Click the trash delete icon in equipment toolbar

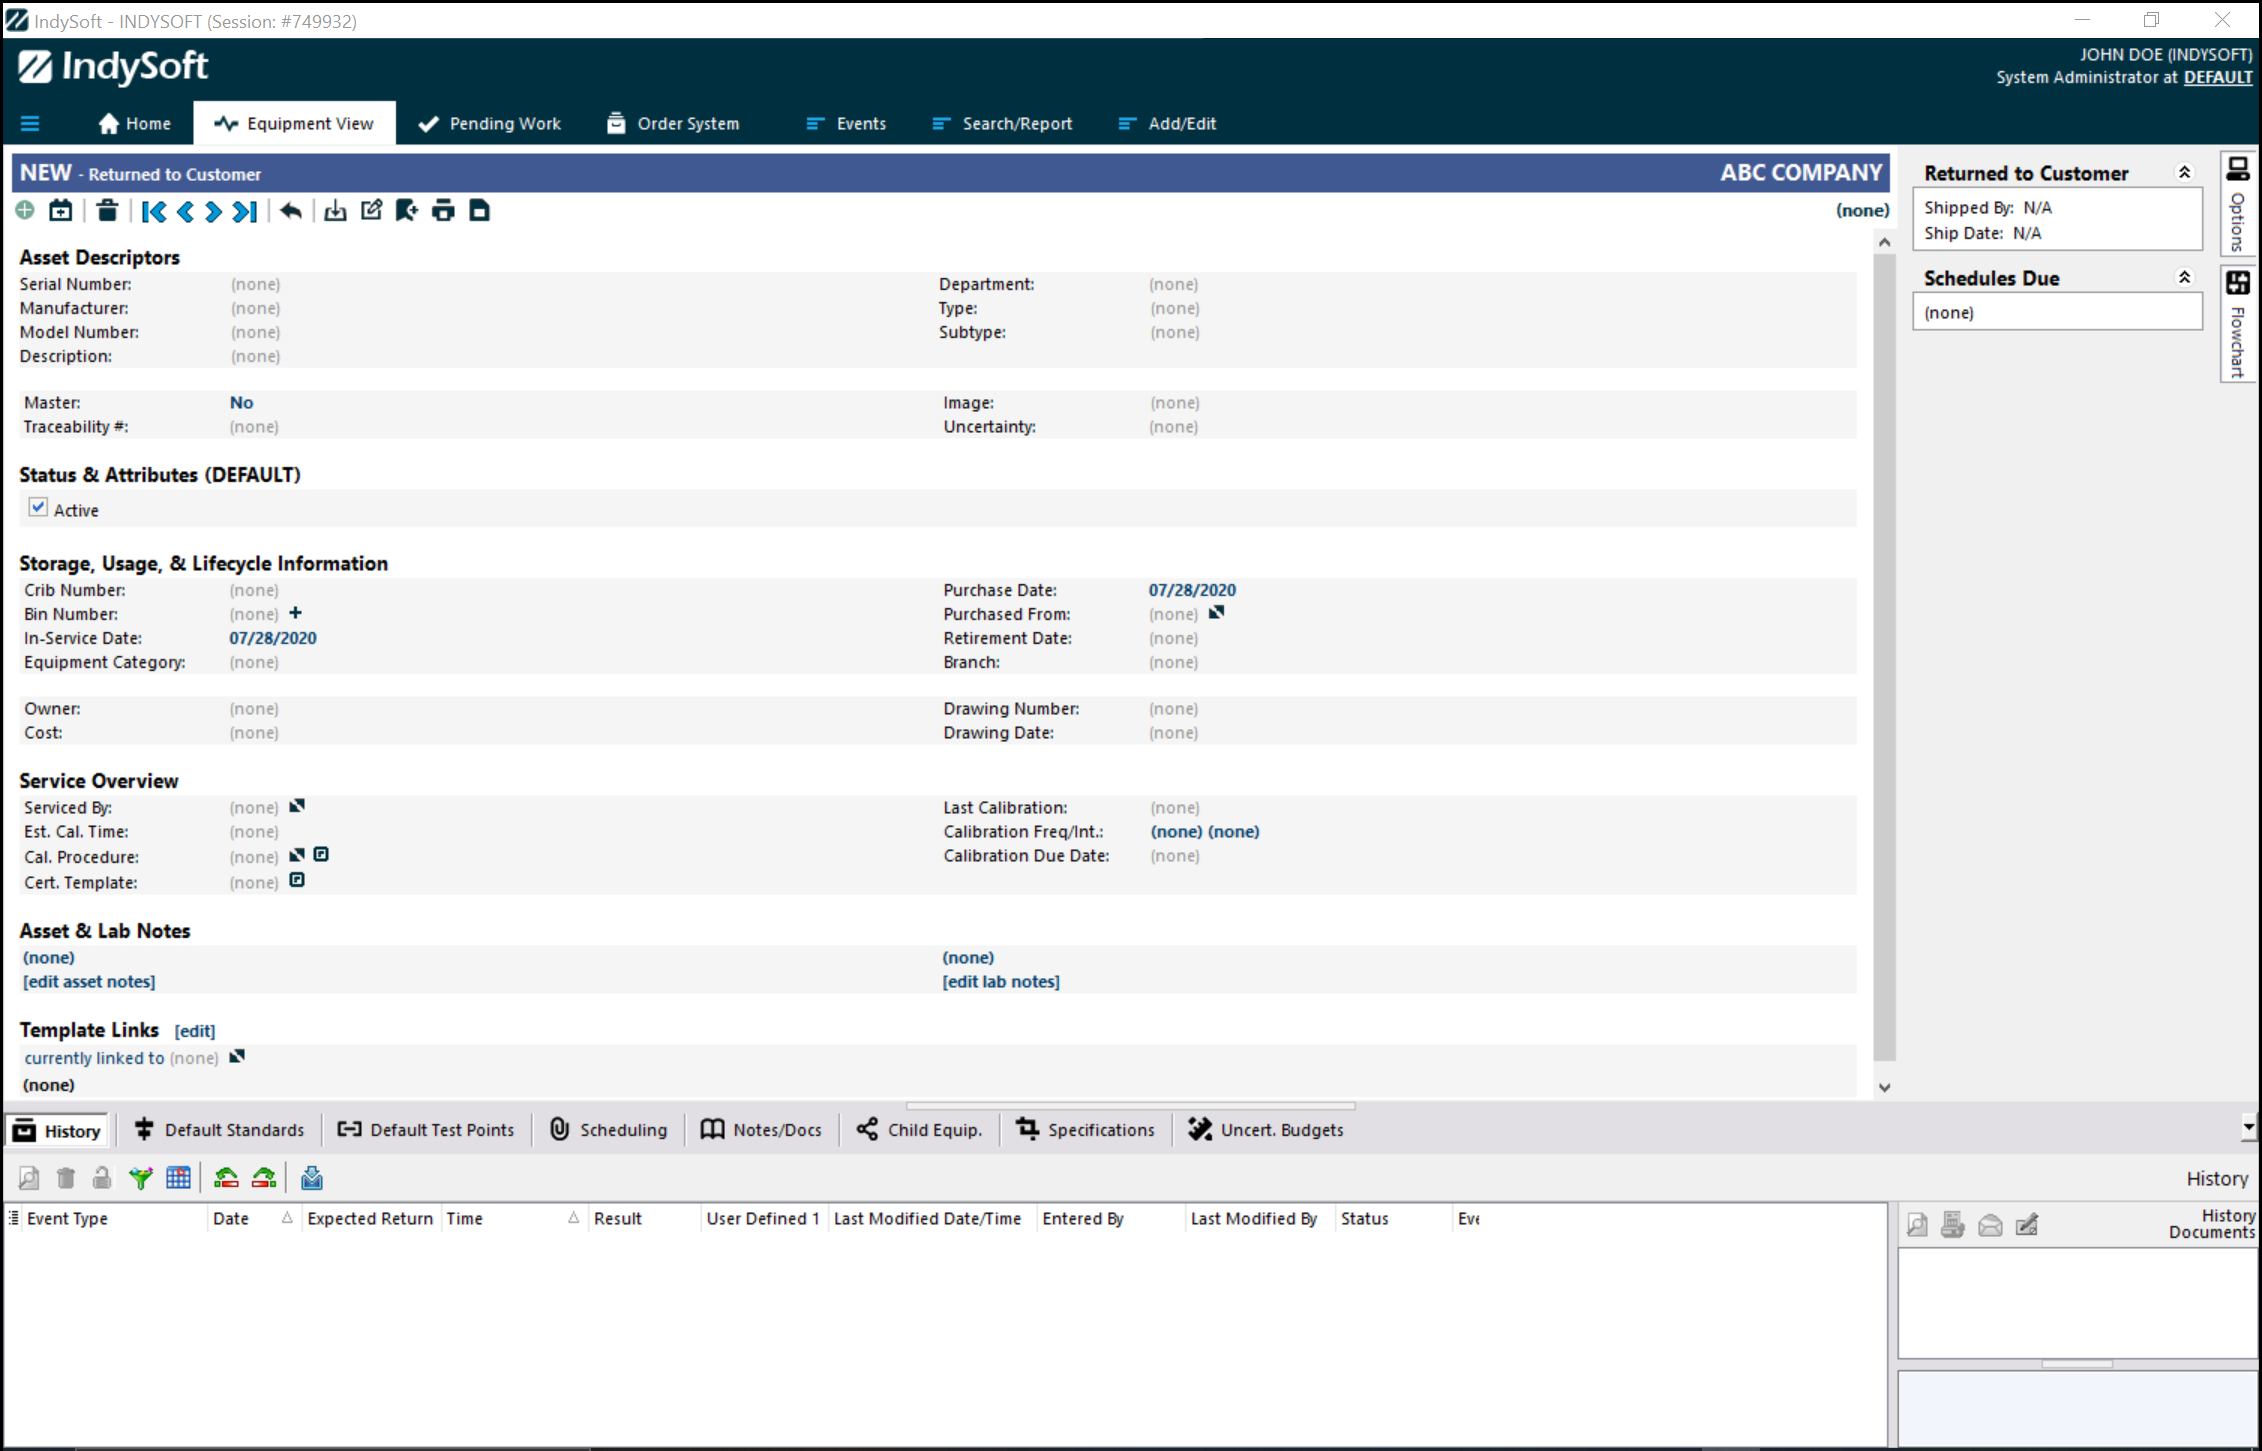tap(107, 211)
